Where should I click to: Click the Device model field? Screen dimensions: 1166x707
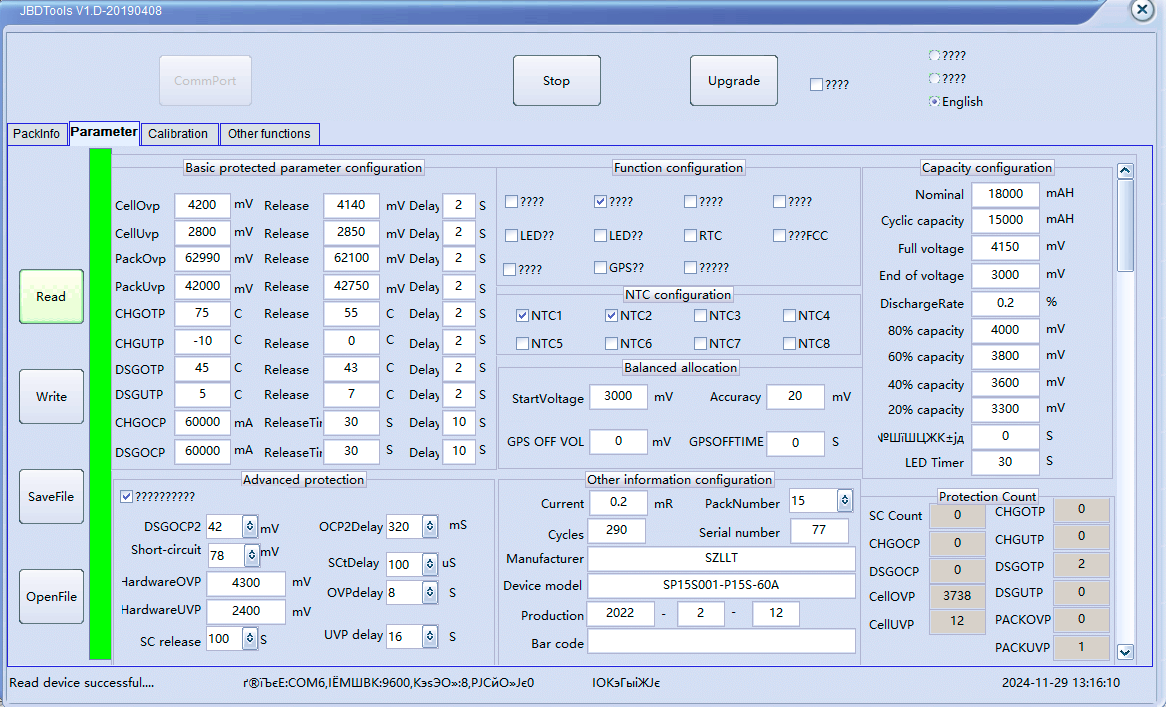pos(721,585)
